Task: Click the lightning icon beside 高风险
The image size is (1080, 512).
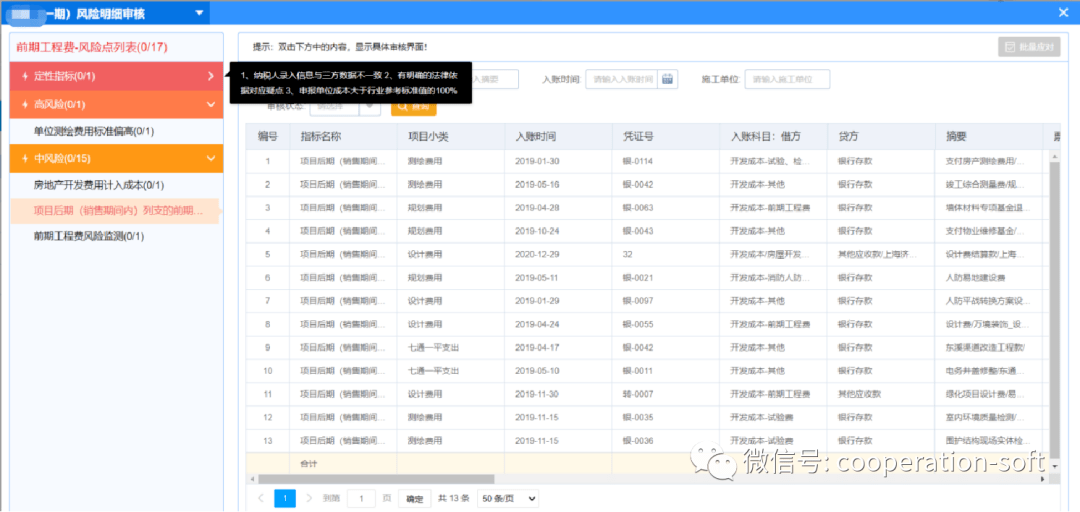Action: (x=25, y=104)
